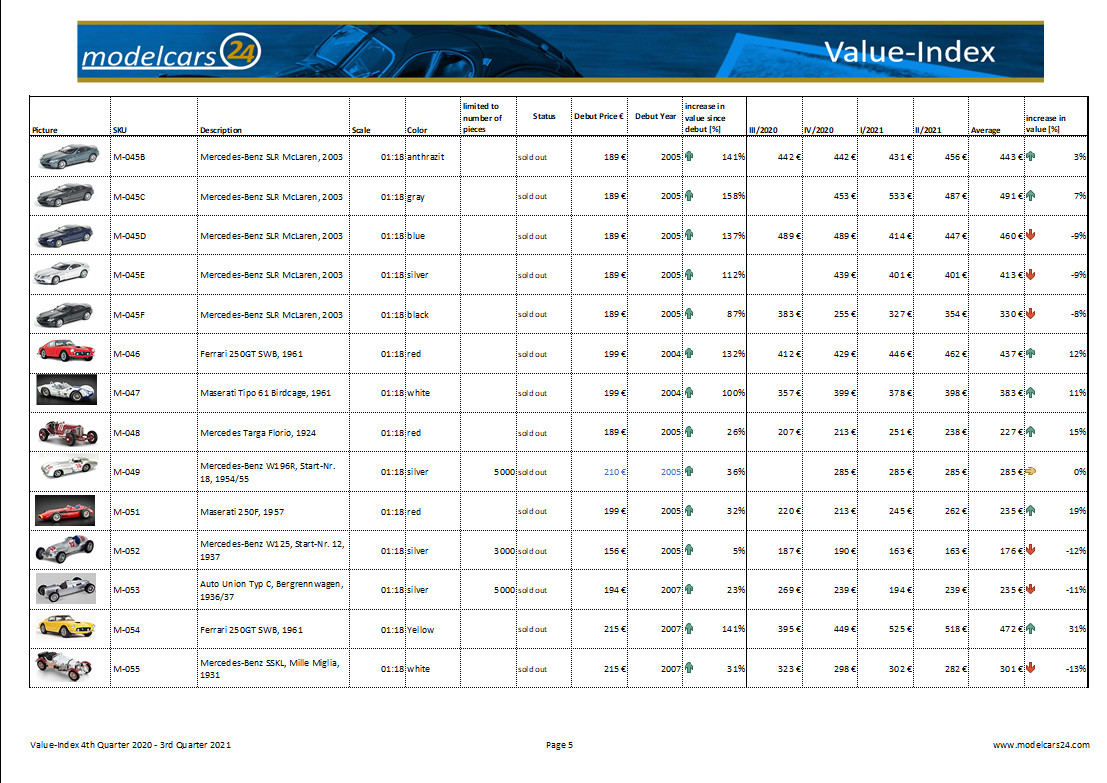Click the since-debut green arrow beside 158% for M-045C
The height and width of the screenshot is (783, 1107).
[689, 196]
